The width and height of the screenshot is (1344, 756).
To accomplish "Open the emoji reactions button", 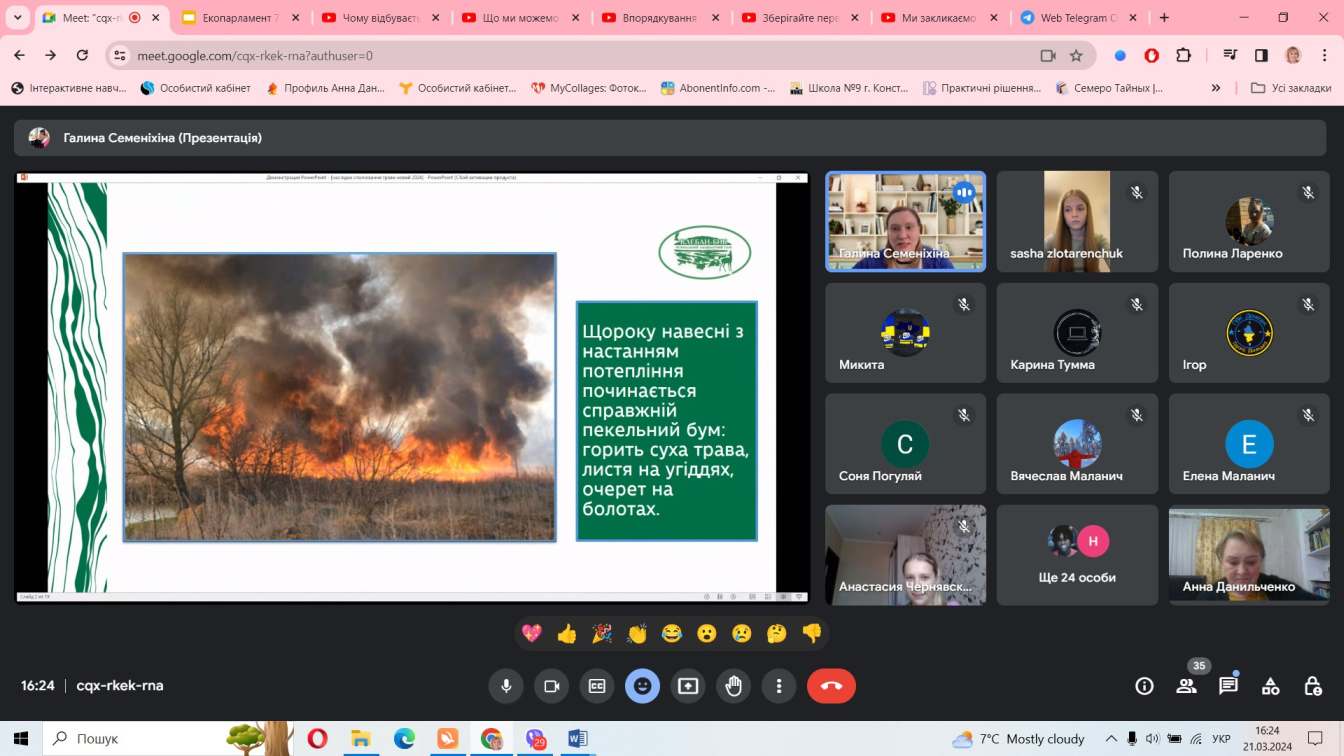I will (x=642, y=686).
